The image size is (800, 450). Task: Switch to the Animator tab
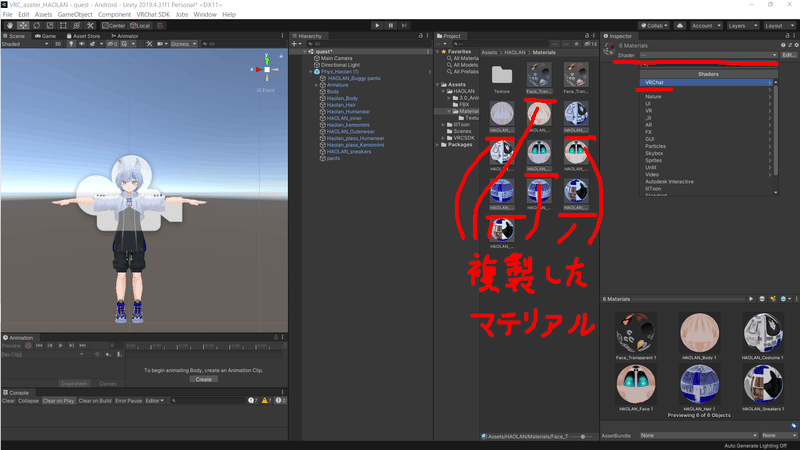click(124, 36)
